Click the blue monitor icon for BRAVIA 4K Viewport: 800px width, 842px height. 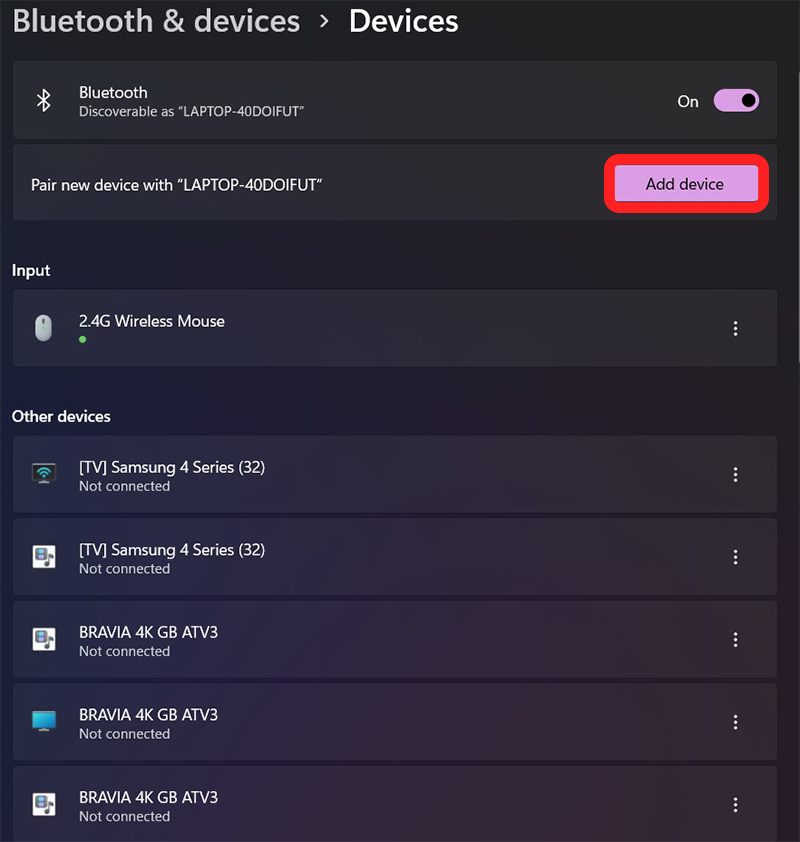43,722
